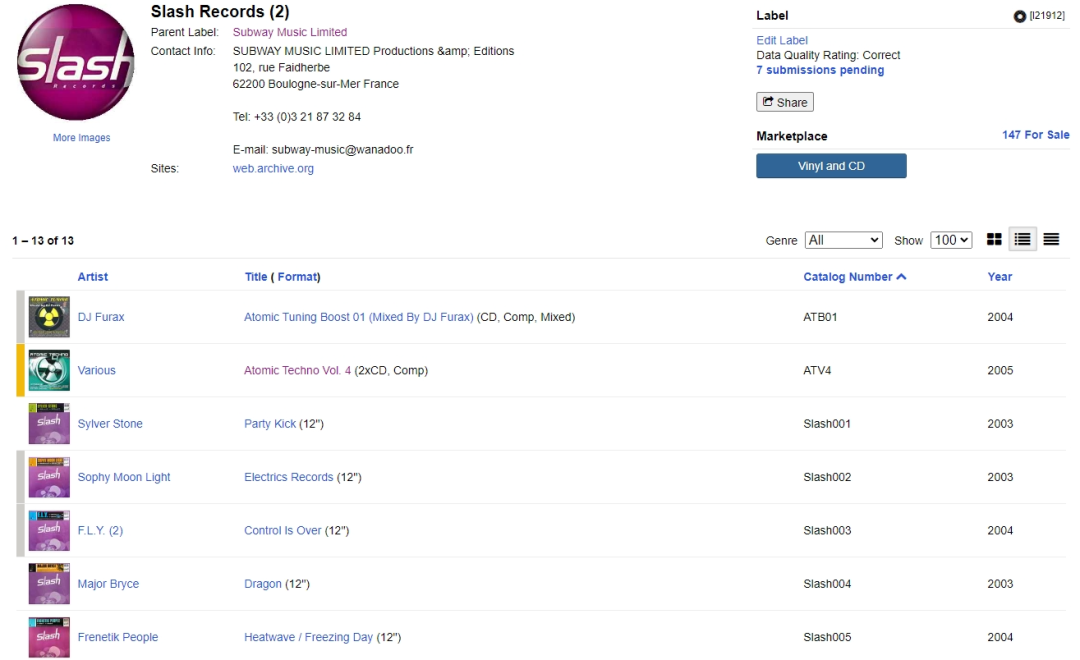Screen dimensions: 1080x660
Task: Select the detailed list view icon
Action: (1022, 239)
